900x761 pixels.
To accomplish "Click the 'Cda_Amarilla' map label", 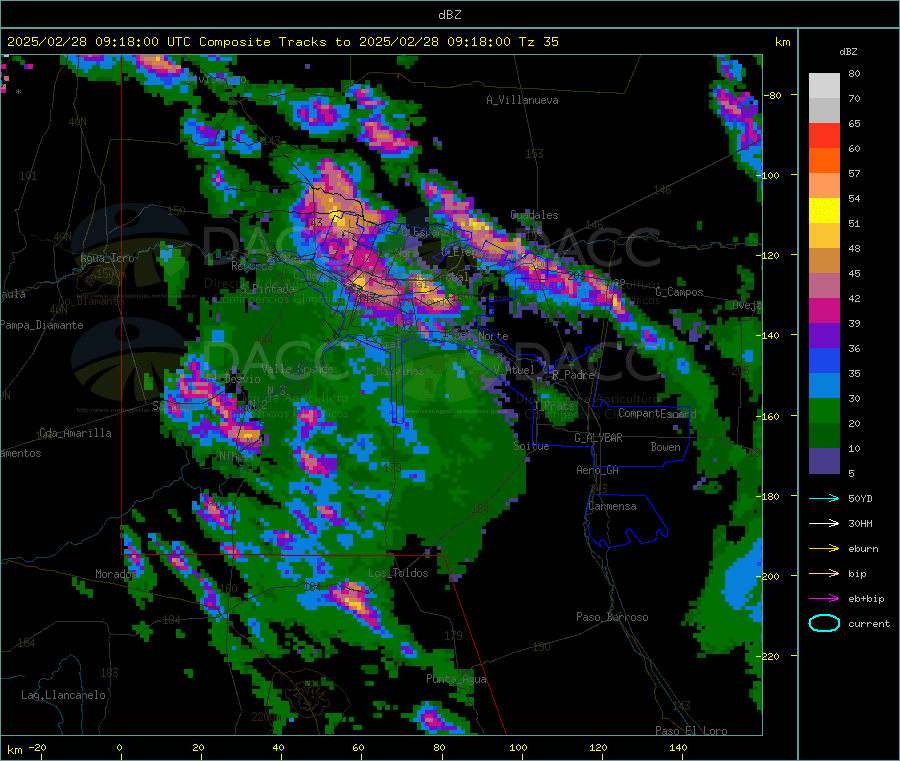I will click(x=75, y=433).
